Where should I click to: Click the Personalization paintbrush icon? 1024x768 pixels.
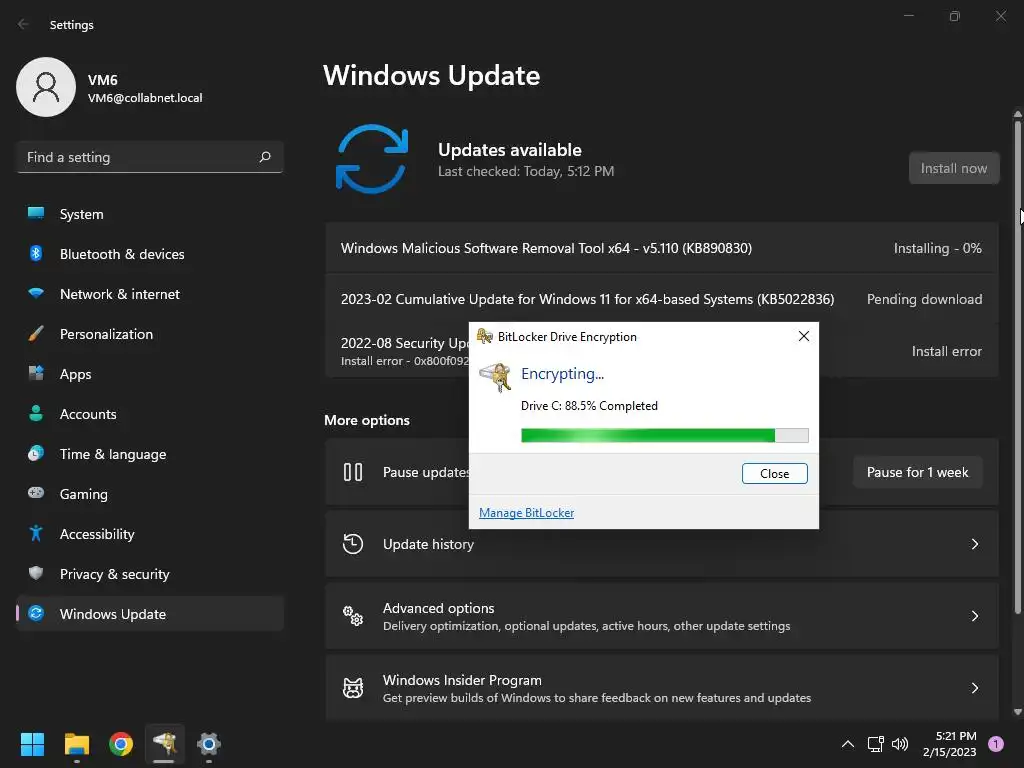click(36, 334)
